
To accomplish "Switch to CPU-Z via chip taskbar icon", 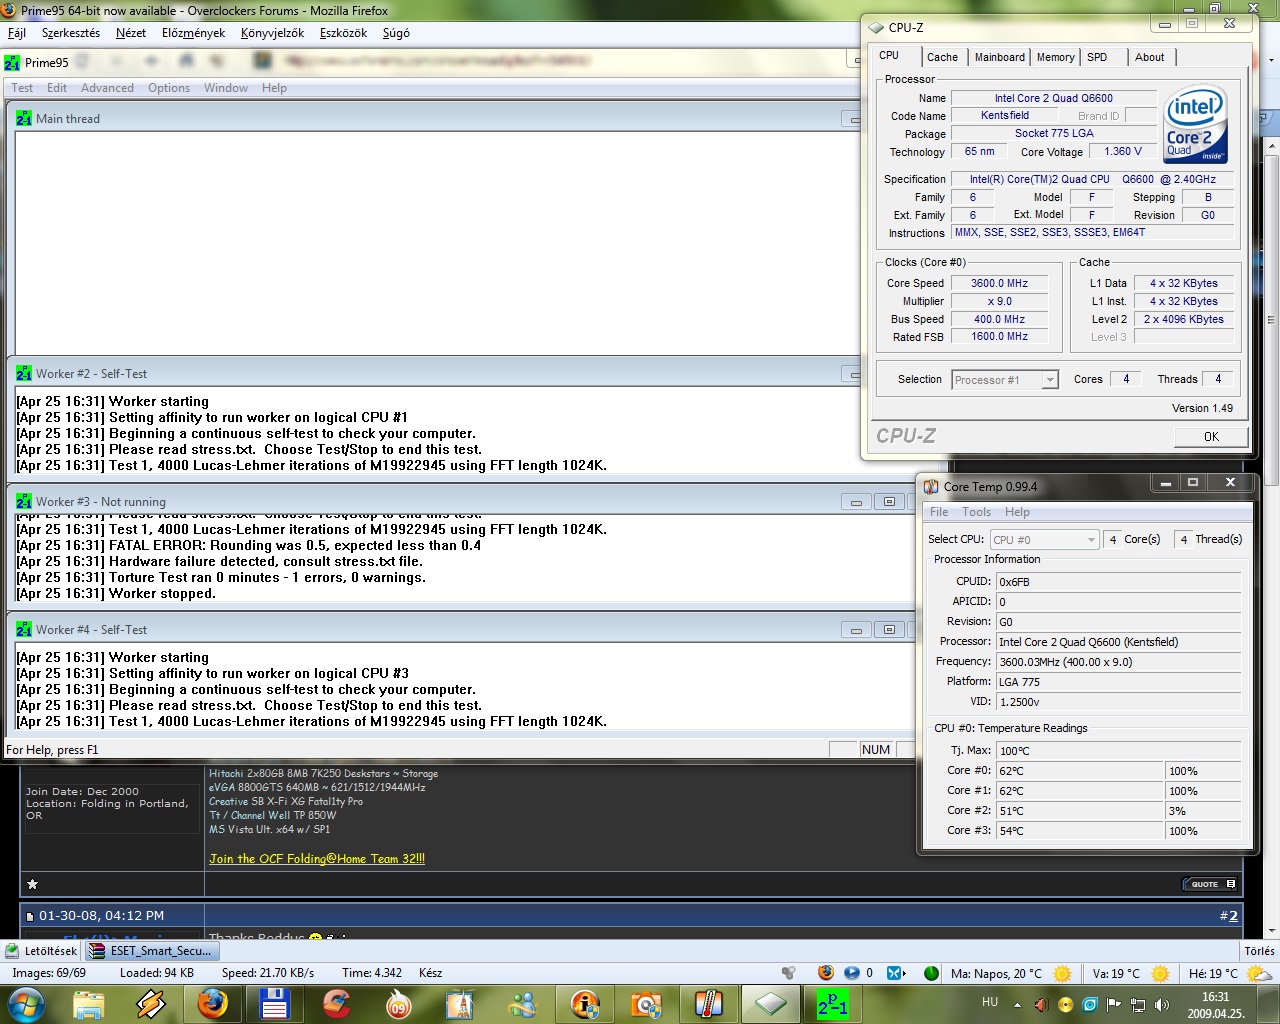I will pos(771,1004).
